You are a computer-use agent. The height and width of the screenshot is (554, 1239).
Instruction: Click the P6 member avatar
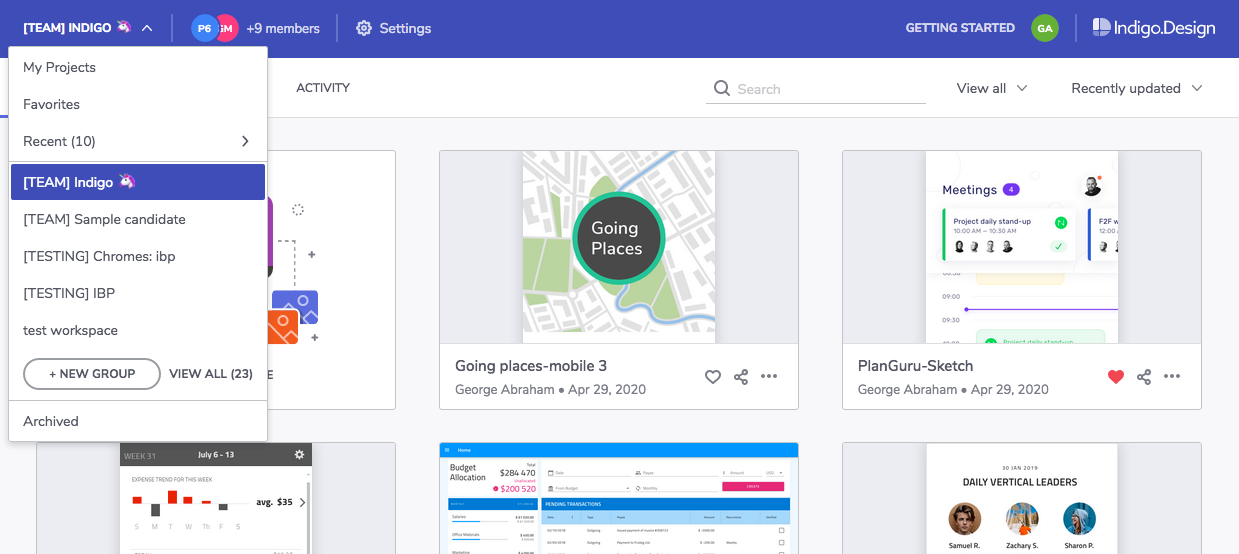click(x=203, y=28)
